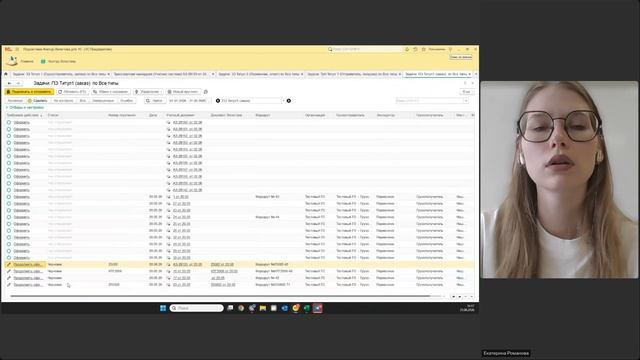
Task: Click the Обмен с сервером button
Action: point(111,92)
